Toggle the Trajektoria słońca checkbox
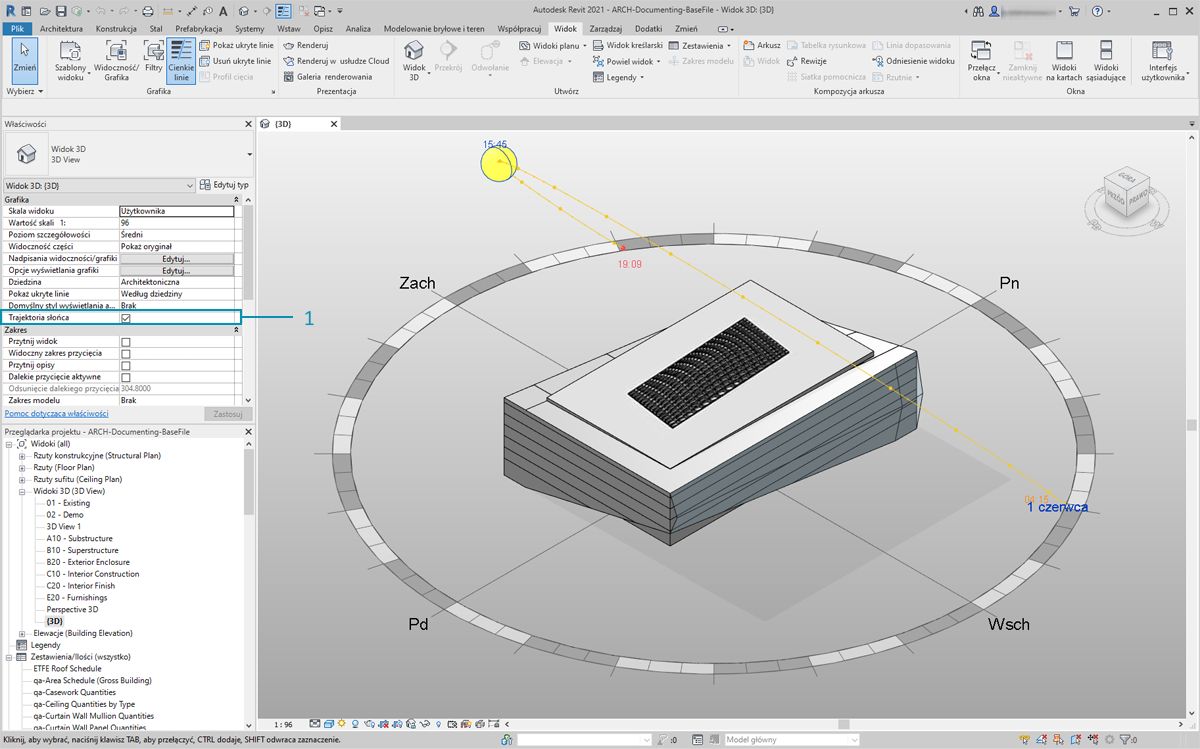 point(126,318)
